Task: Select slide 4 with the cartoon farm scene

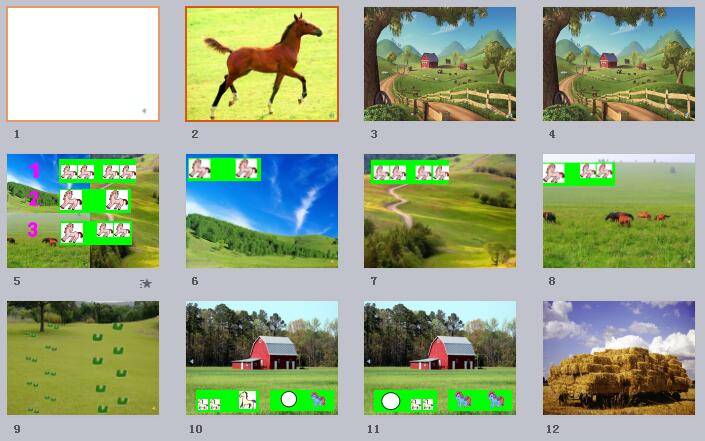Action: (x=619, y=64)
